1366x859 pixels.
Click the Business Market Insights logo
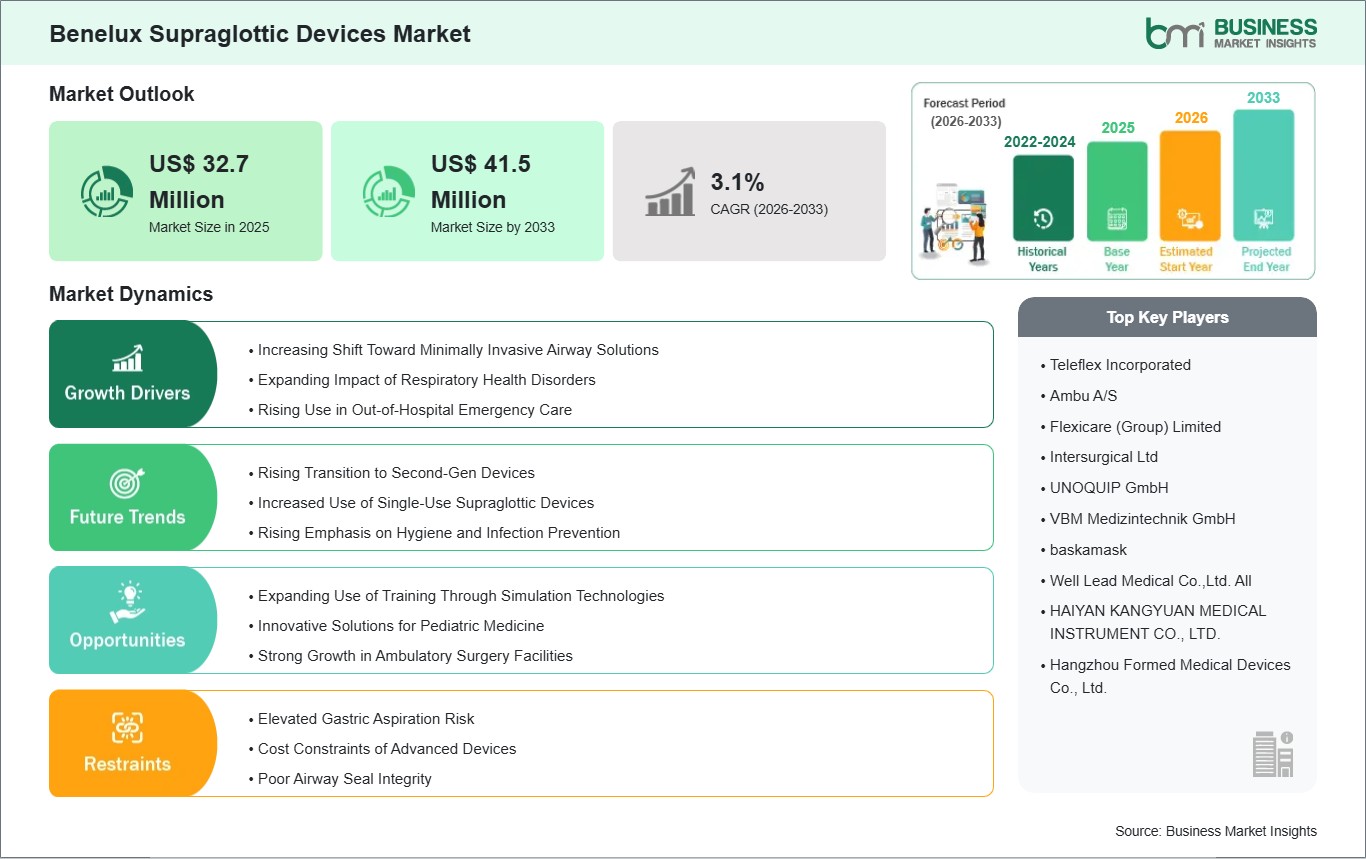1231,32
